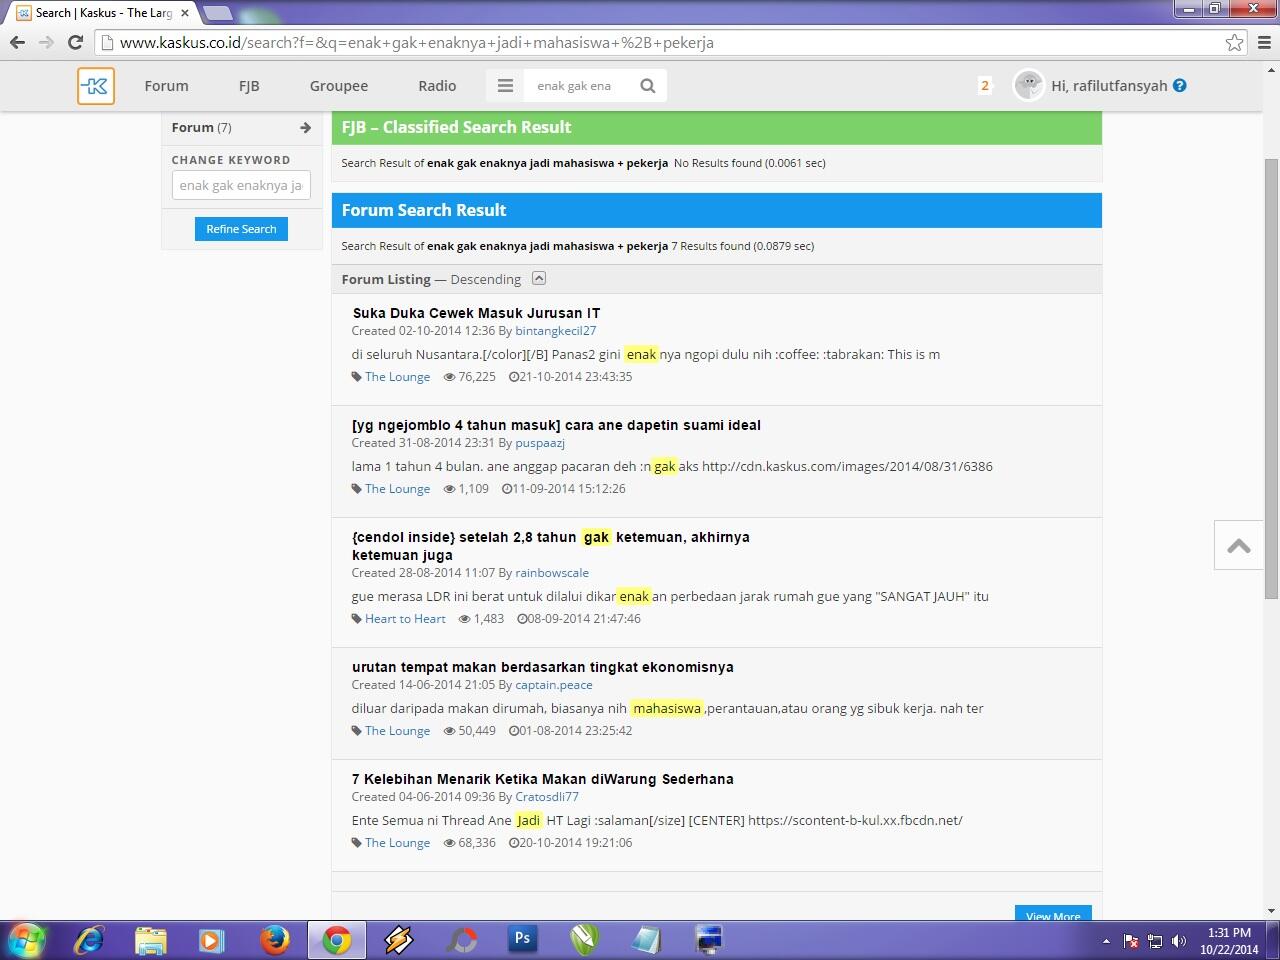Open Firefox from the taskbar

pyautogui.click(x=274, y=940)
